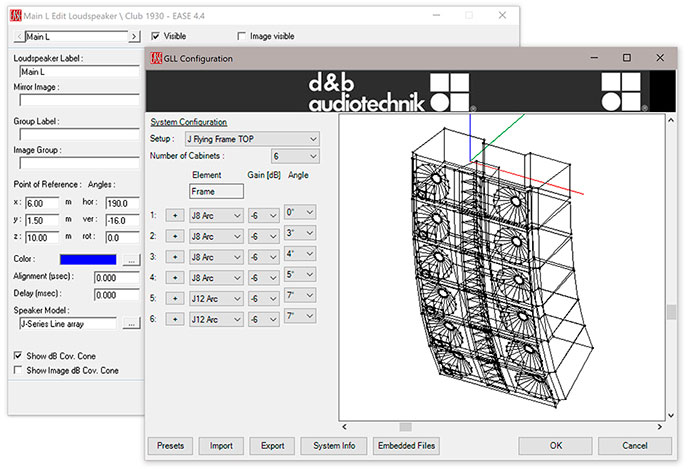Viewport: 690px width, 469px height.
Task: Click the plus button for cabinet row 1
Action: pyautogui.click(x=175, y=216)
